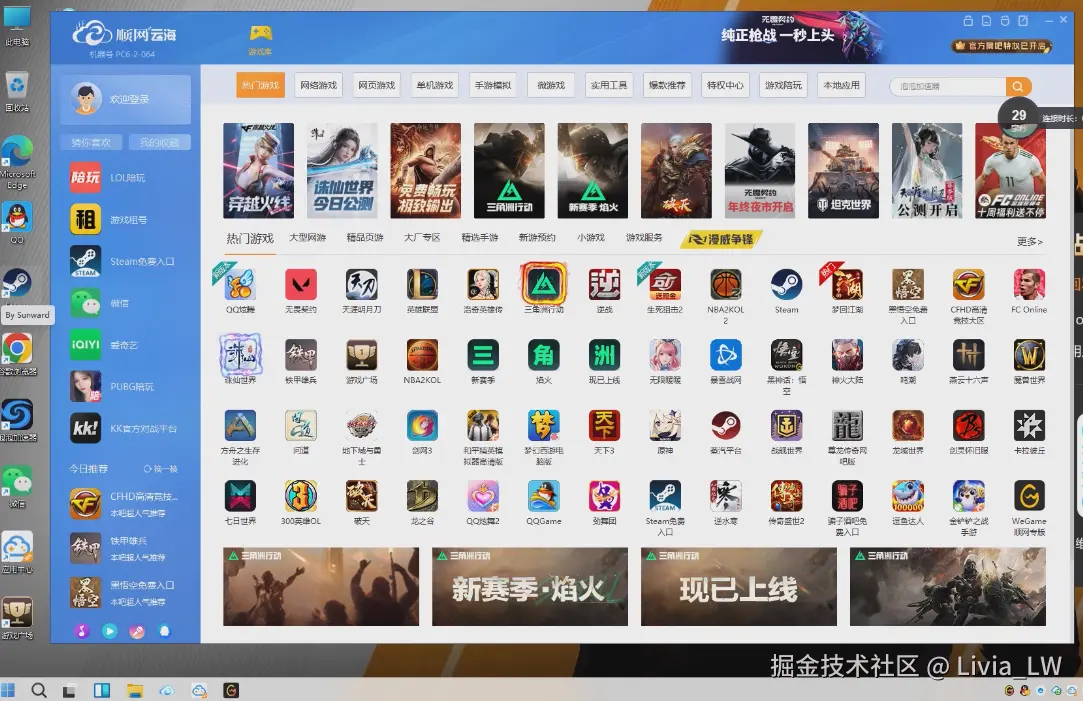Viewport: 1083px width, 701px height.
Task: Open the 新赛季·焰火 bottom banner
Action: pos(530,587)
